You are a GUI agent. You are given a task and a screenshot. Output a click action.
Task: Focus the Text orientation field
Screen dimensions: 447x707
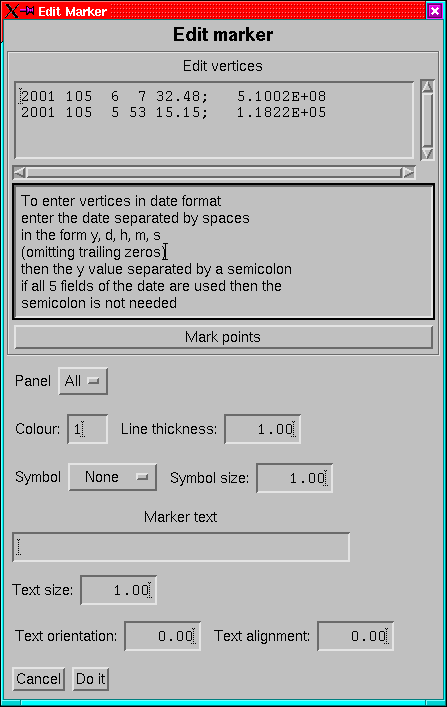click(162, 636)
